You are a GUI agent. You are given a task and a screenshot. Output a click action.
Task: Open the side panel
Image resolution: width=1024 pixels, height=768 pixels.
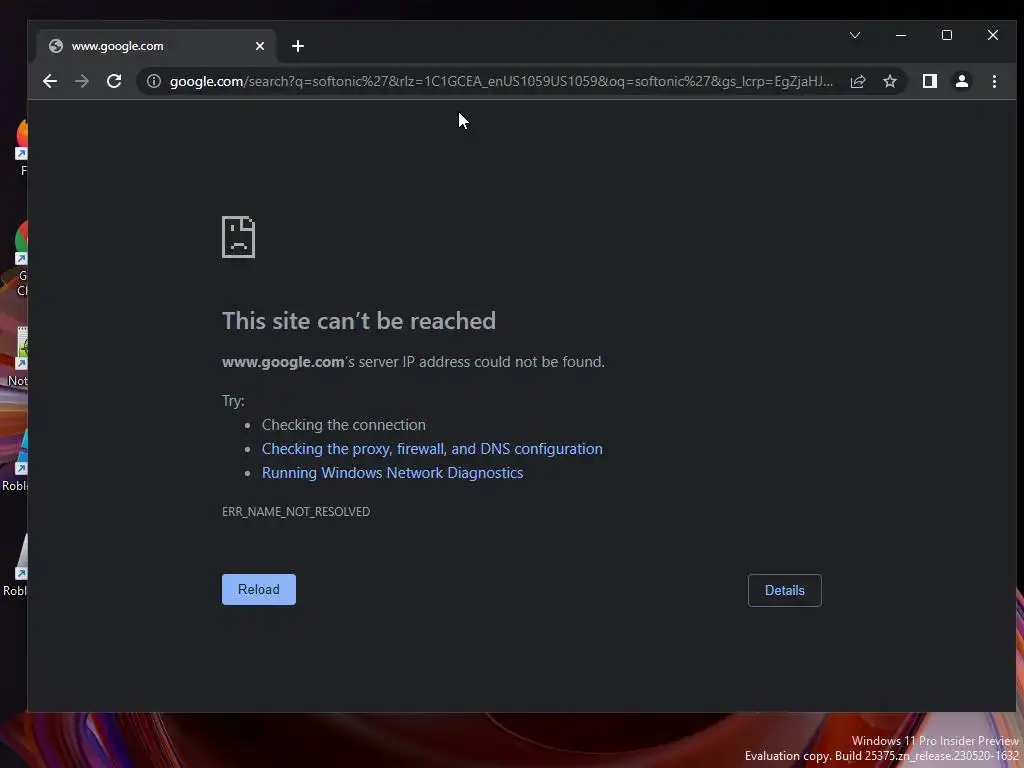[929, 81]
